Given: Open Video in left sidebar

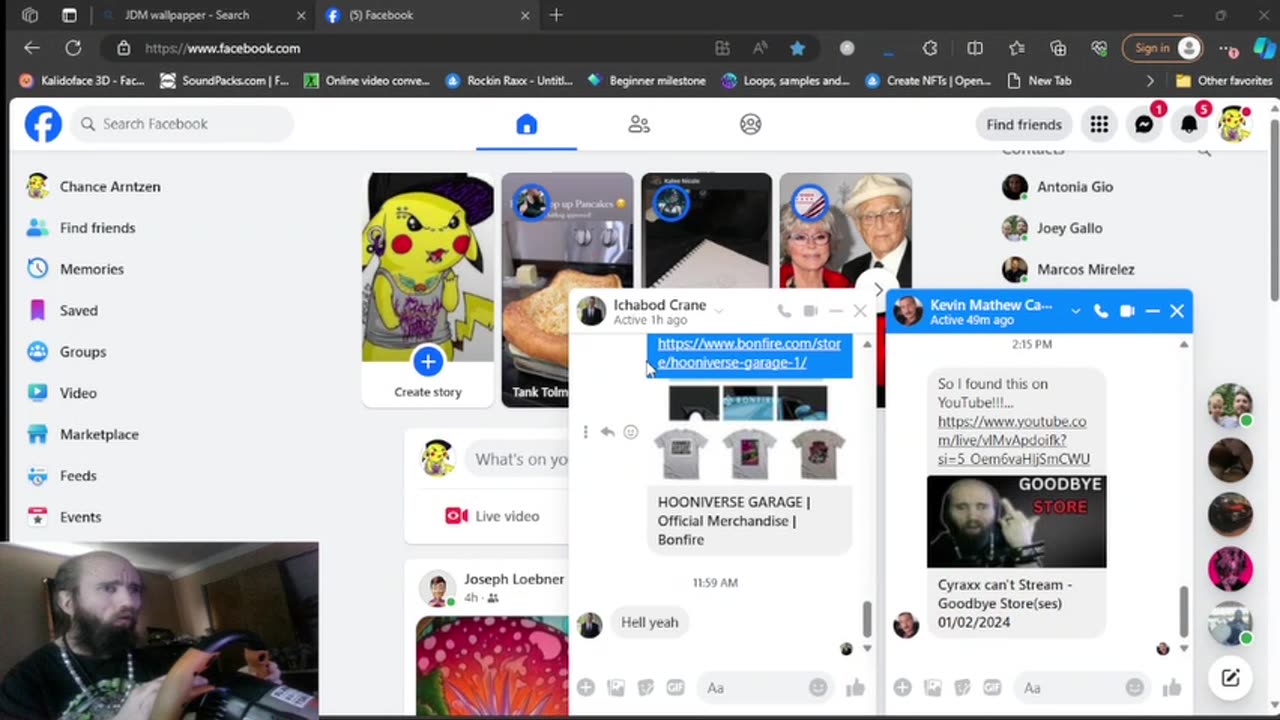Looking at the screenshot, I should click(x=78, y=393).
